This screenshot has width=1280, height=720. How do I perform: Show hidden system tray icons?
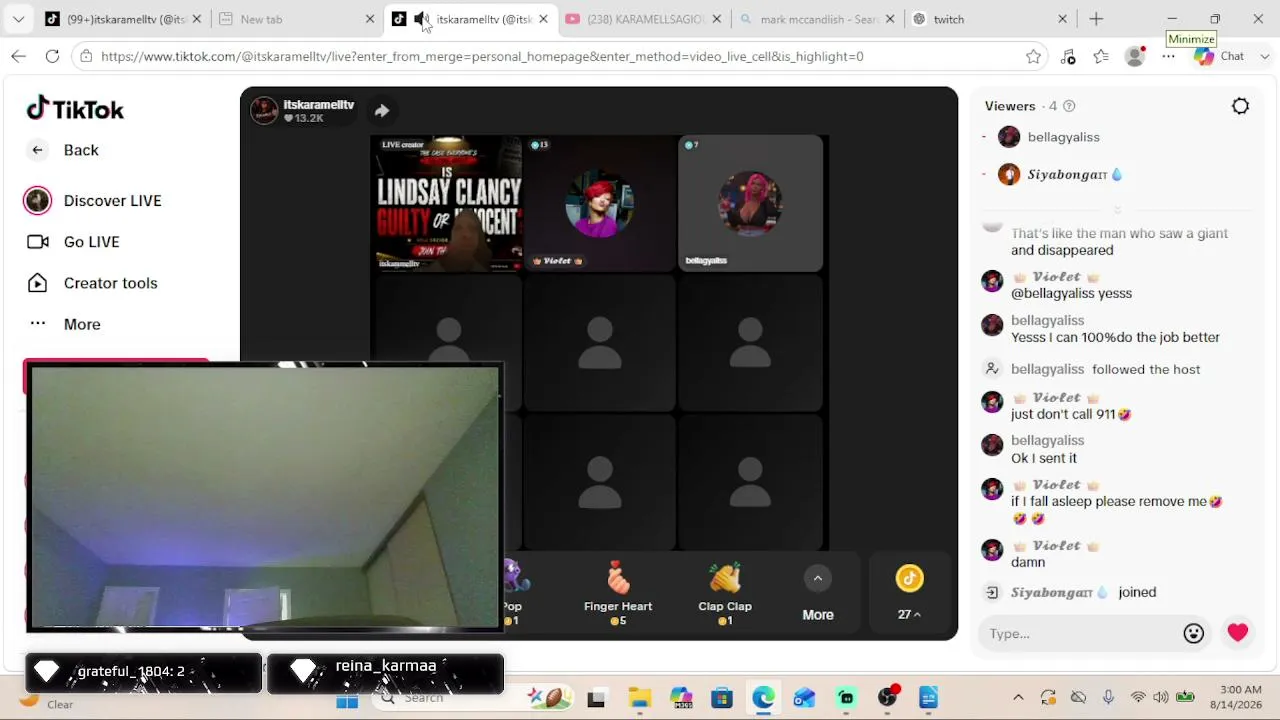click(x=1018, y=698)
